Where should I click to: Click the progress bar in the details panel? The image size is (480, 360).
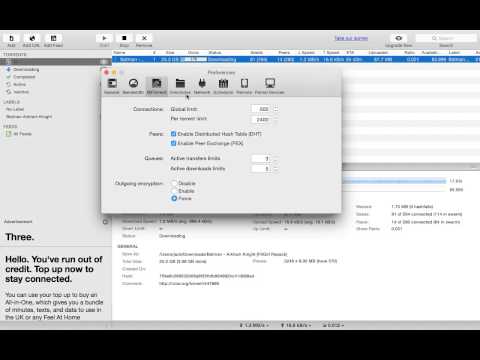(x=394, y=181)
